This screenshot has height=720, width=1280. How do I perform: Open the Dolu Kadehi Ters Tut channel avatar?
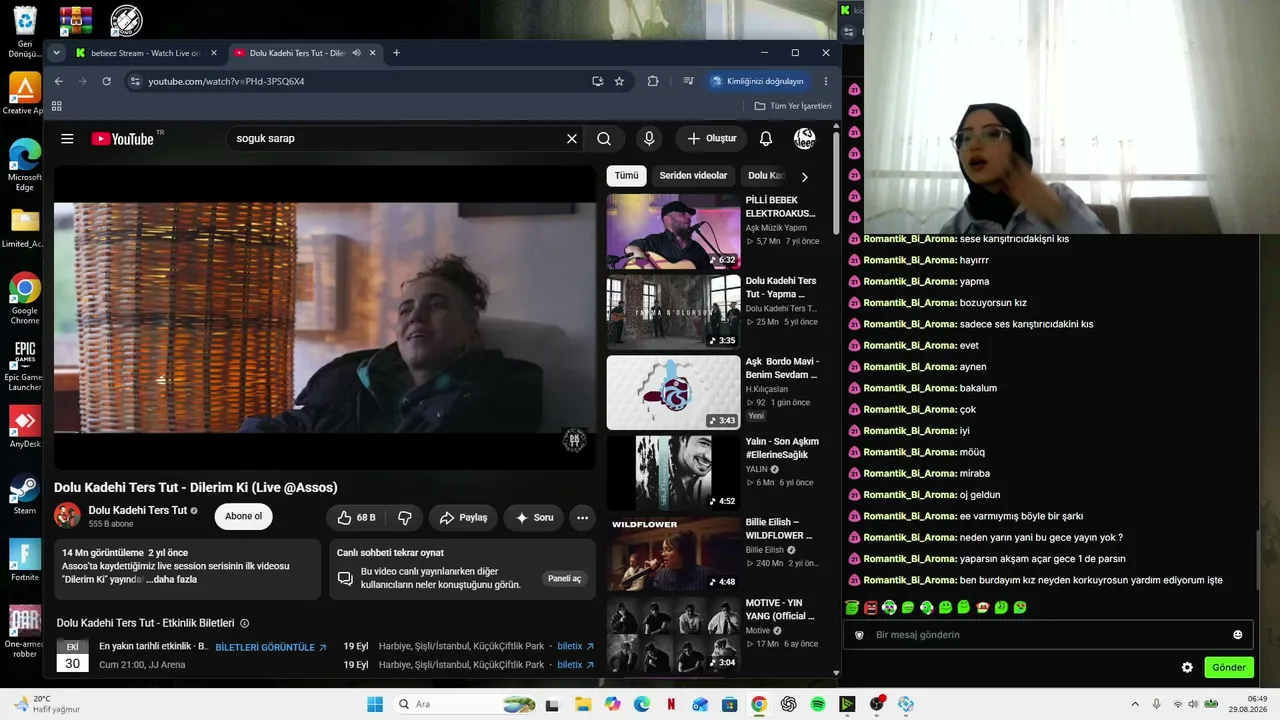click(x=67, y=516)
